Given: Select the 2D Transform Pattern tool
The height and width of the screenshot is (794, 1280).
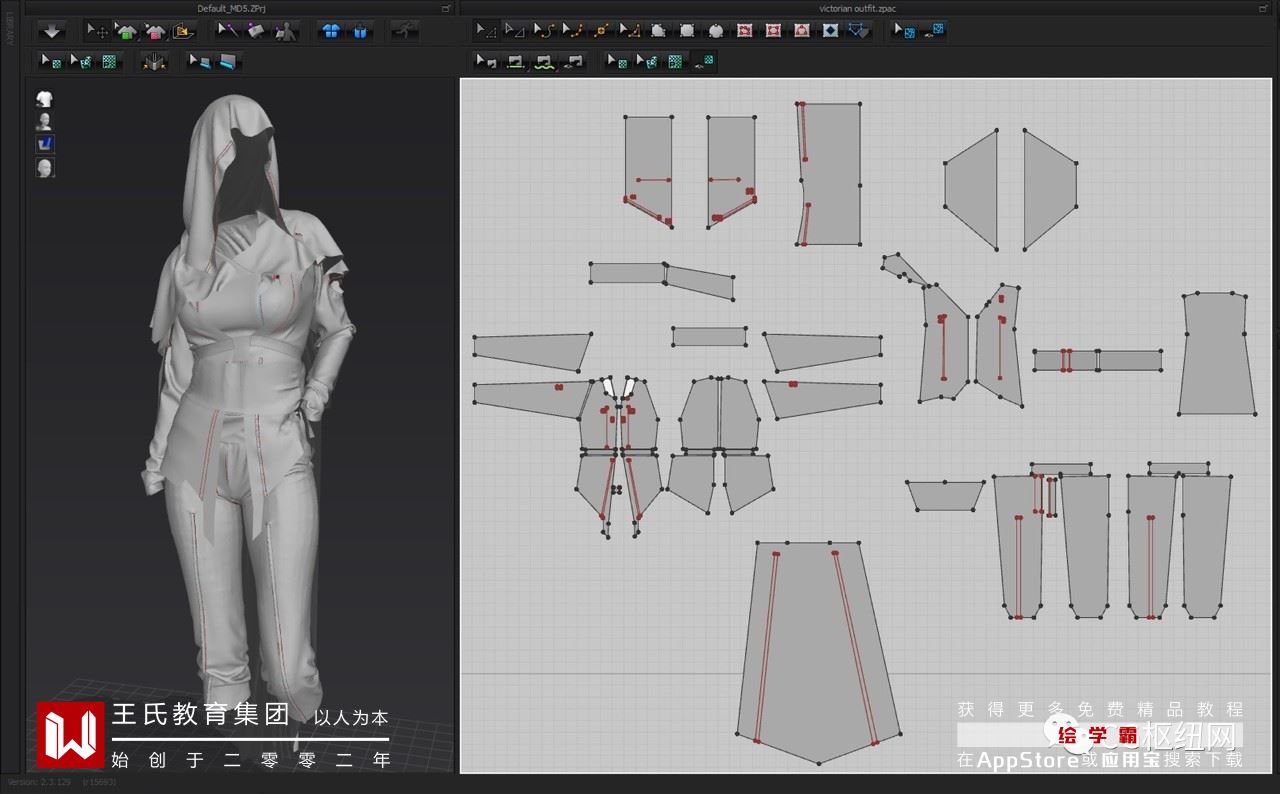Looking at the screenshot, I should click(x=486, y=31).
